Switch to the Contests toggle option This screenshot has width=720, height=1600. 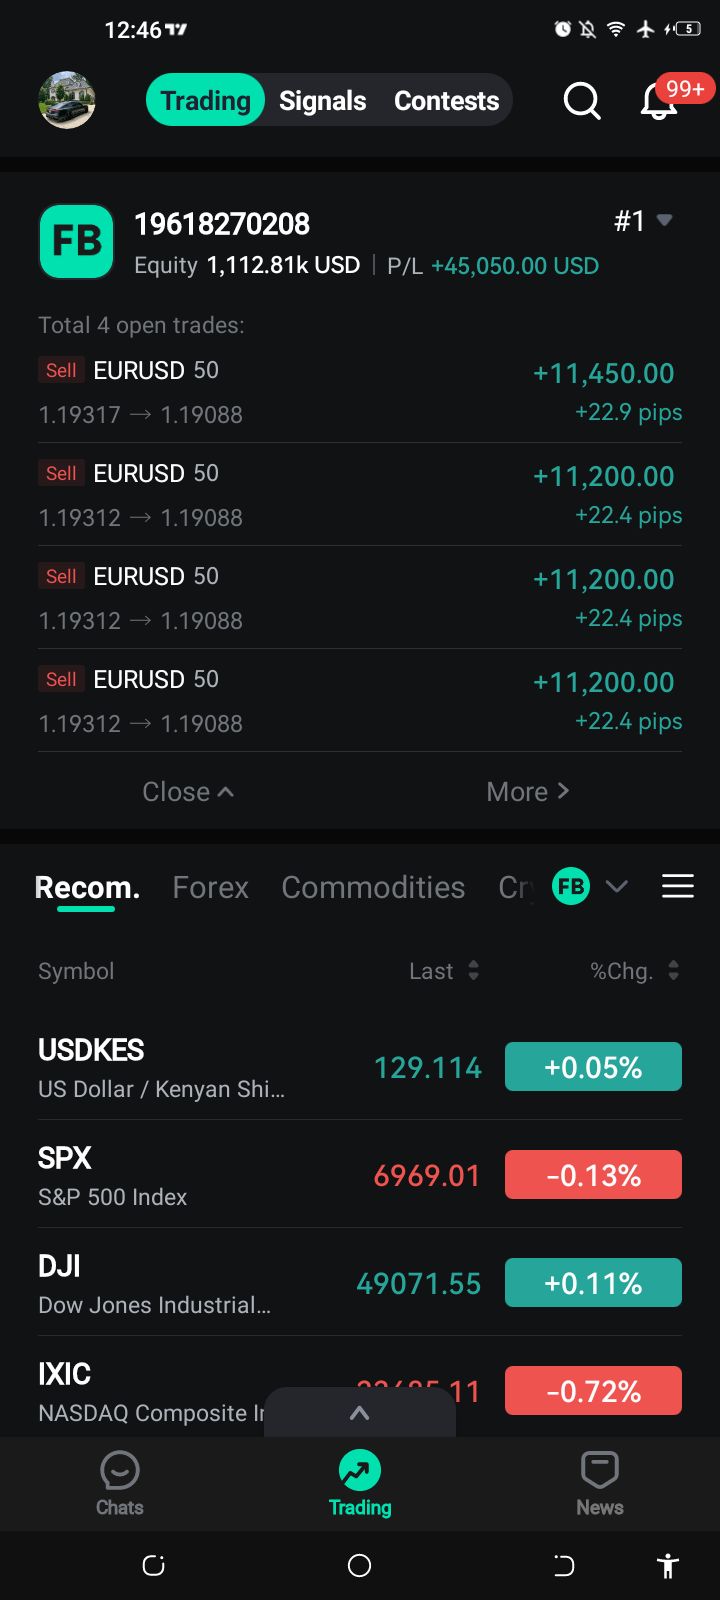(446, 101)
